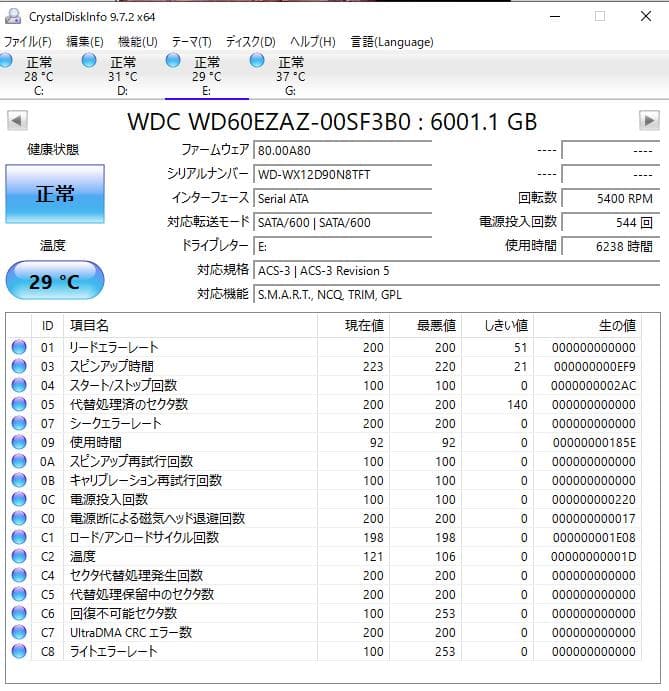
Task: Click the 生の値 column header
Action: 587,326
